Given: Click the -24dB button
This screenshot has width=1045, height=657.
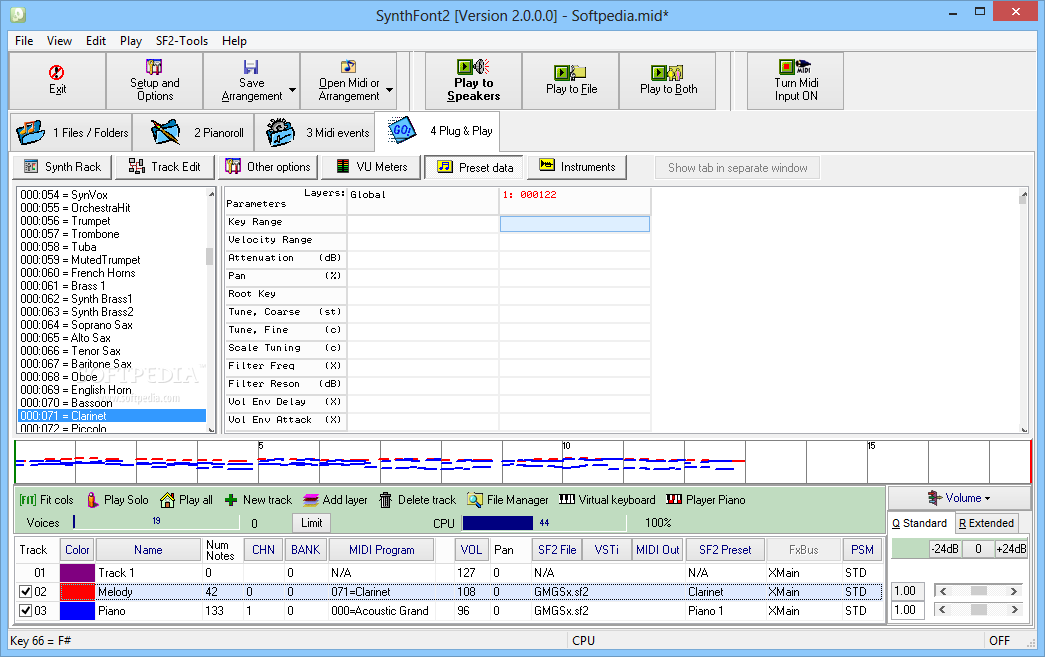Looking at the screenshot, I should 945,549.
